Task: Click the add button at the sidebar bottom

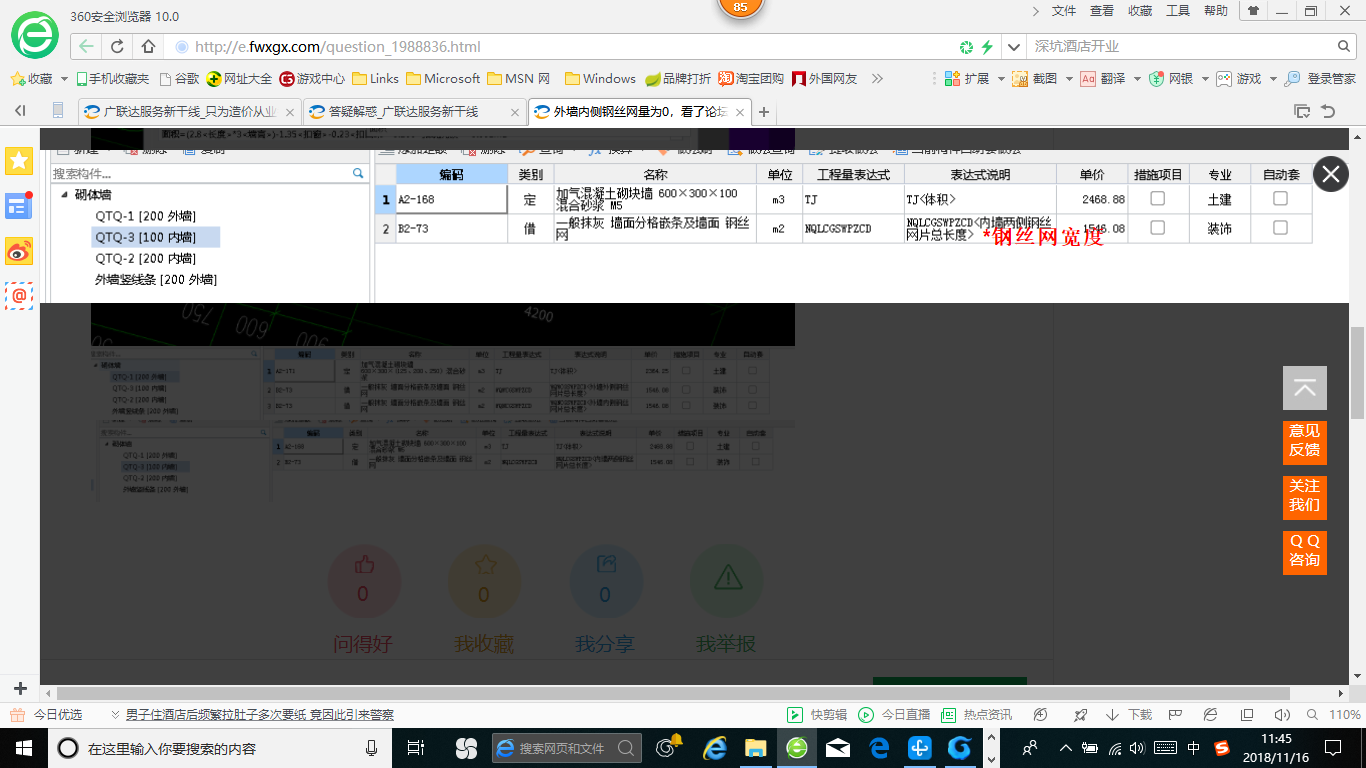Action: coord(20,689)
